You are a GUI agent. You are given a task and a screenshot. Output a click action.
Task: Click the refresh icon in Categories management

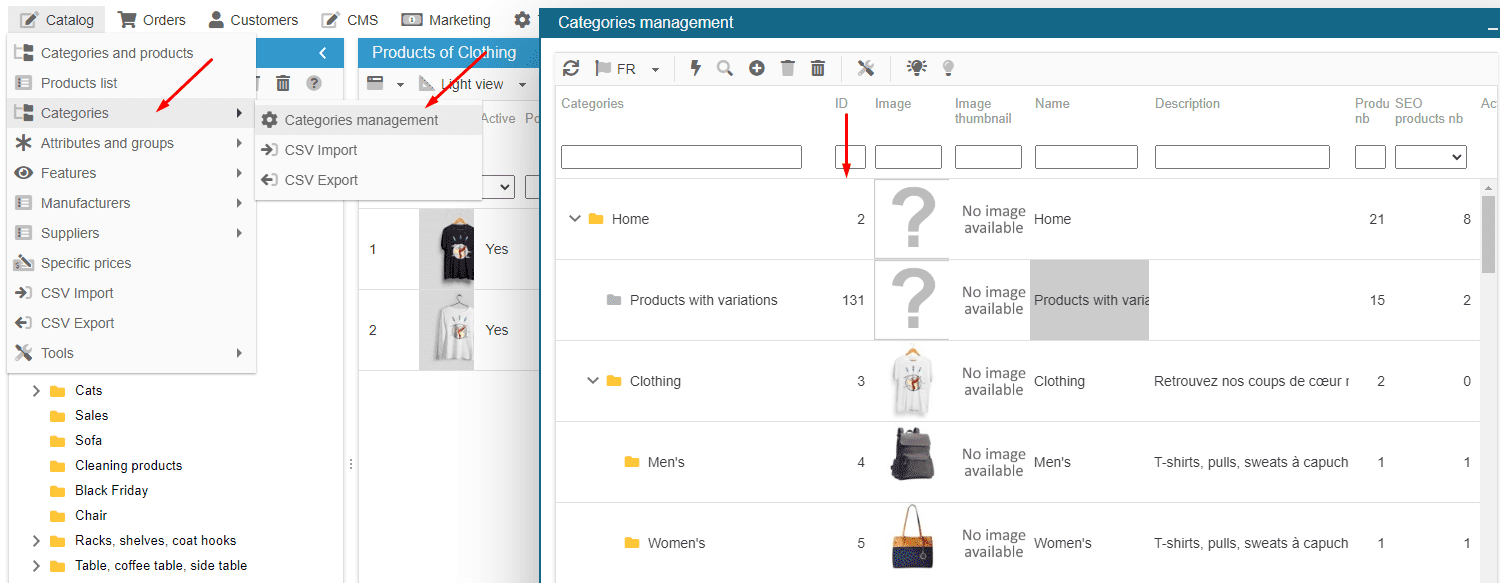coord(571,68)
